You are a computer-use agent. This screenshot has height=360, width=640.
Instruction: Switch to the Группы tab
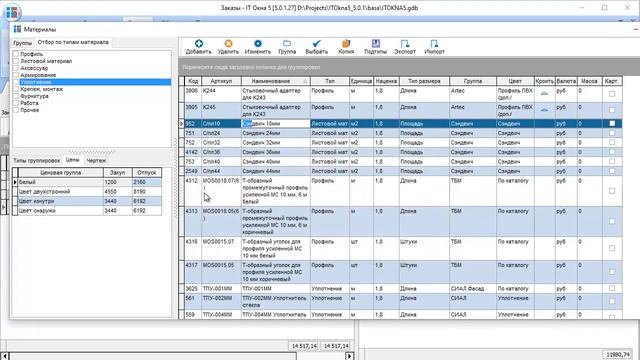click(22, 43)
